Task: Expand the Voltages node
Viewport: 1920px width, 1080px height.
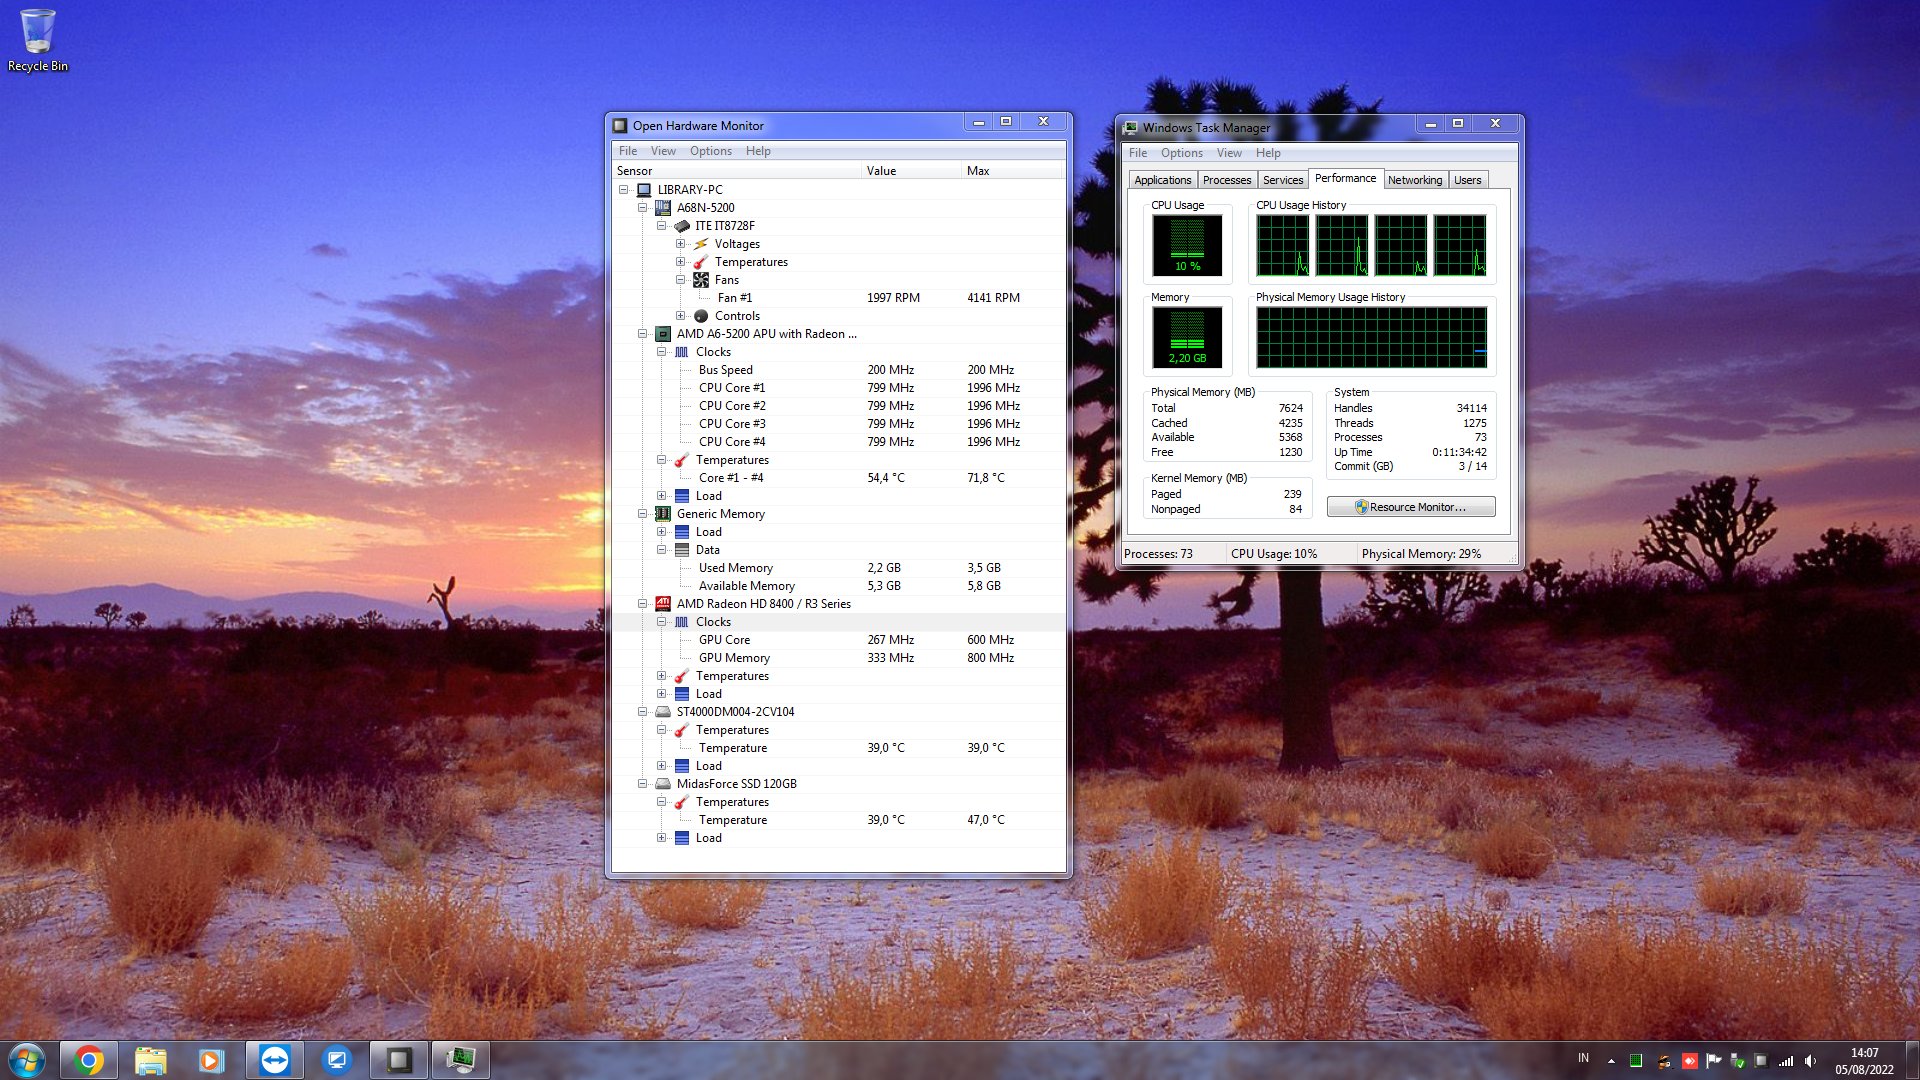Action: tap(680, 244)
